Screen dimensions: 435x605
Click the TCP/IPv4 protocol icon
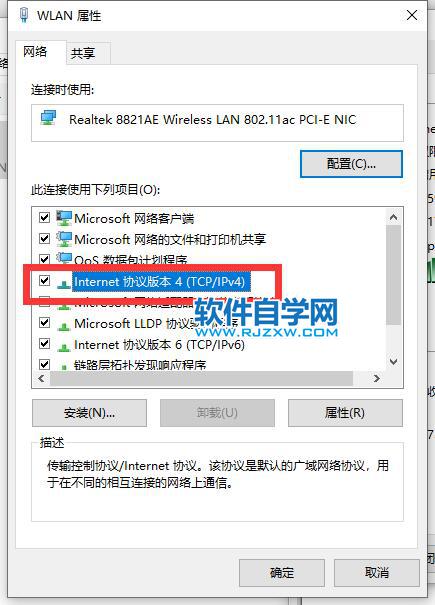point(64,284)
